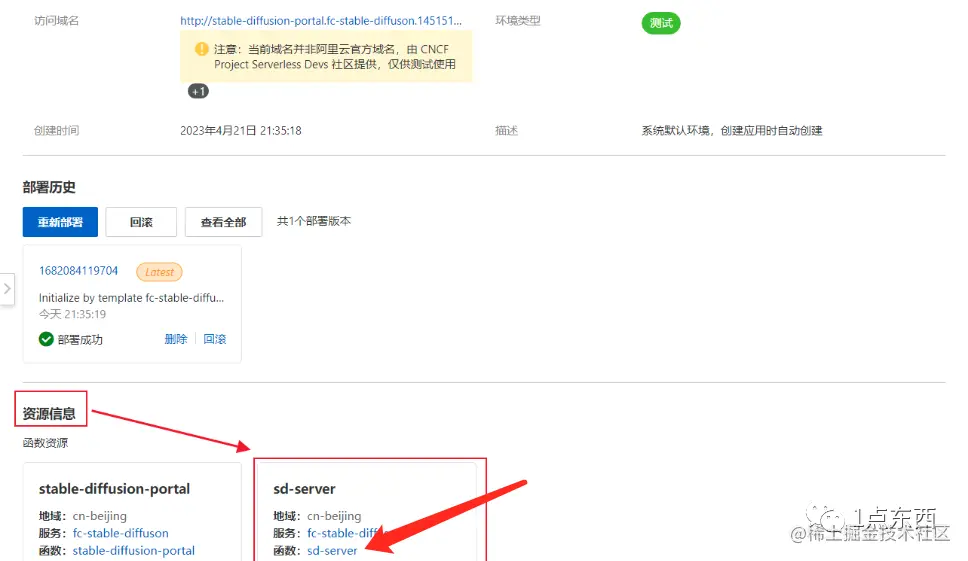
Task: Click the Latest tag on the deployment card
Action: [159, 272]
